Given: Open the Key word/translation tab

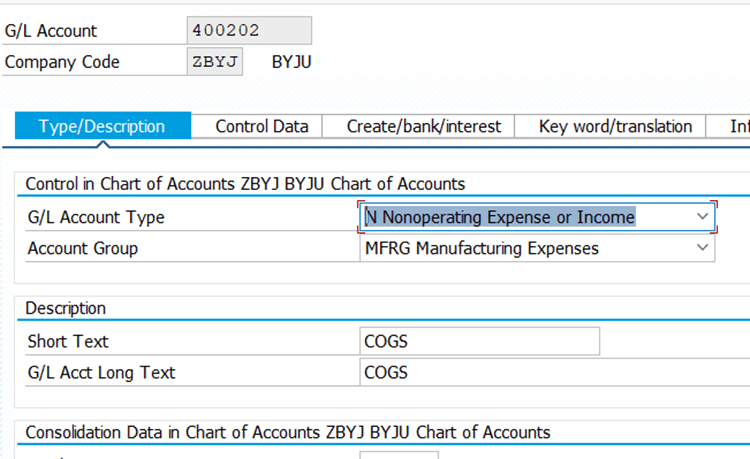Looking at the screenshot, I should pyautogui.click(x=614, y=126).
